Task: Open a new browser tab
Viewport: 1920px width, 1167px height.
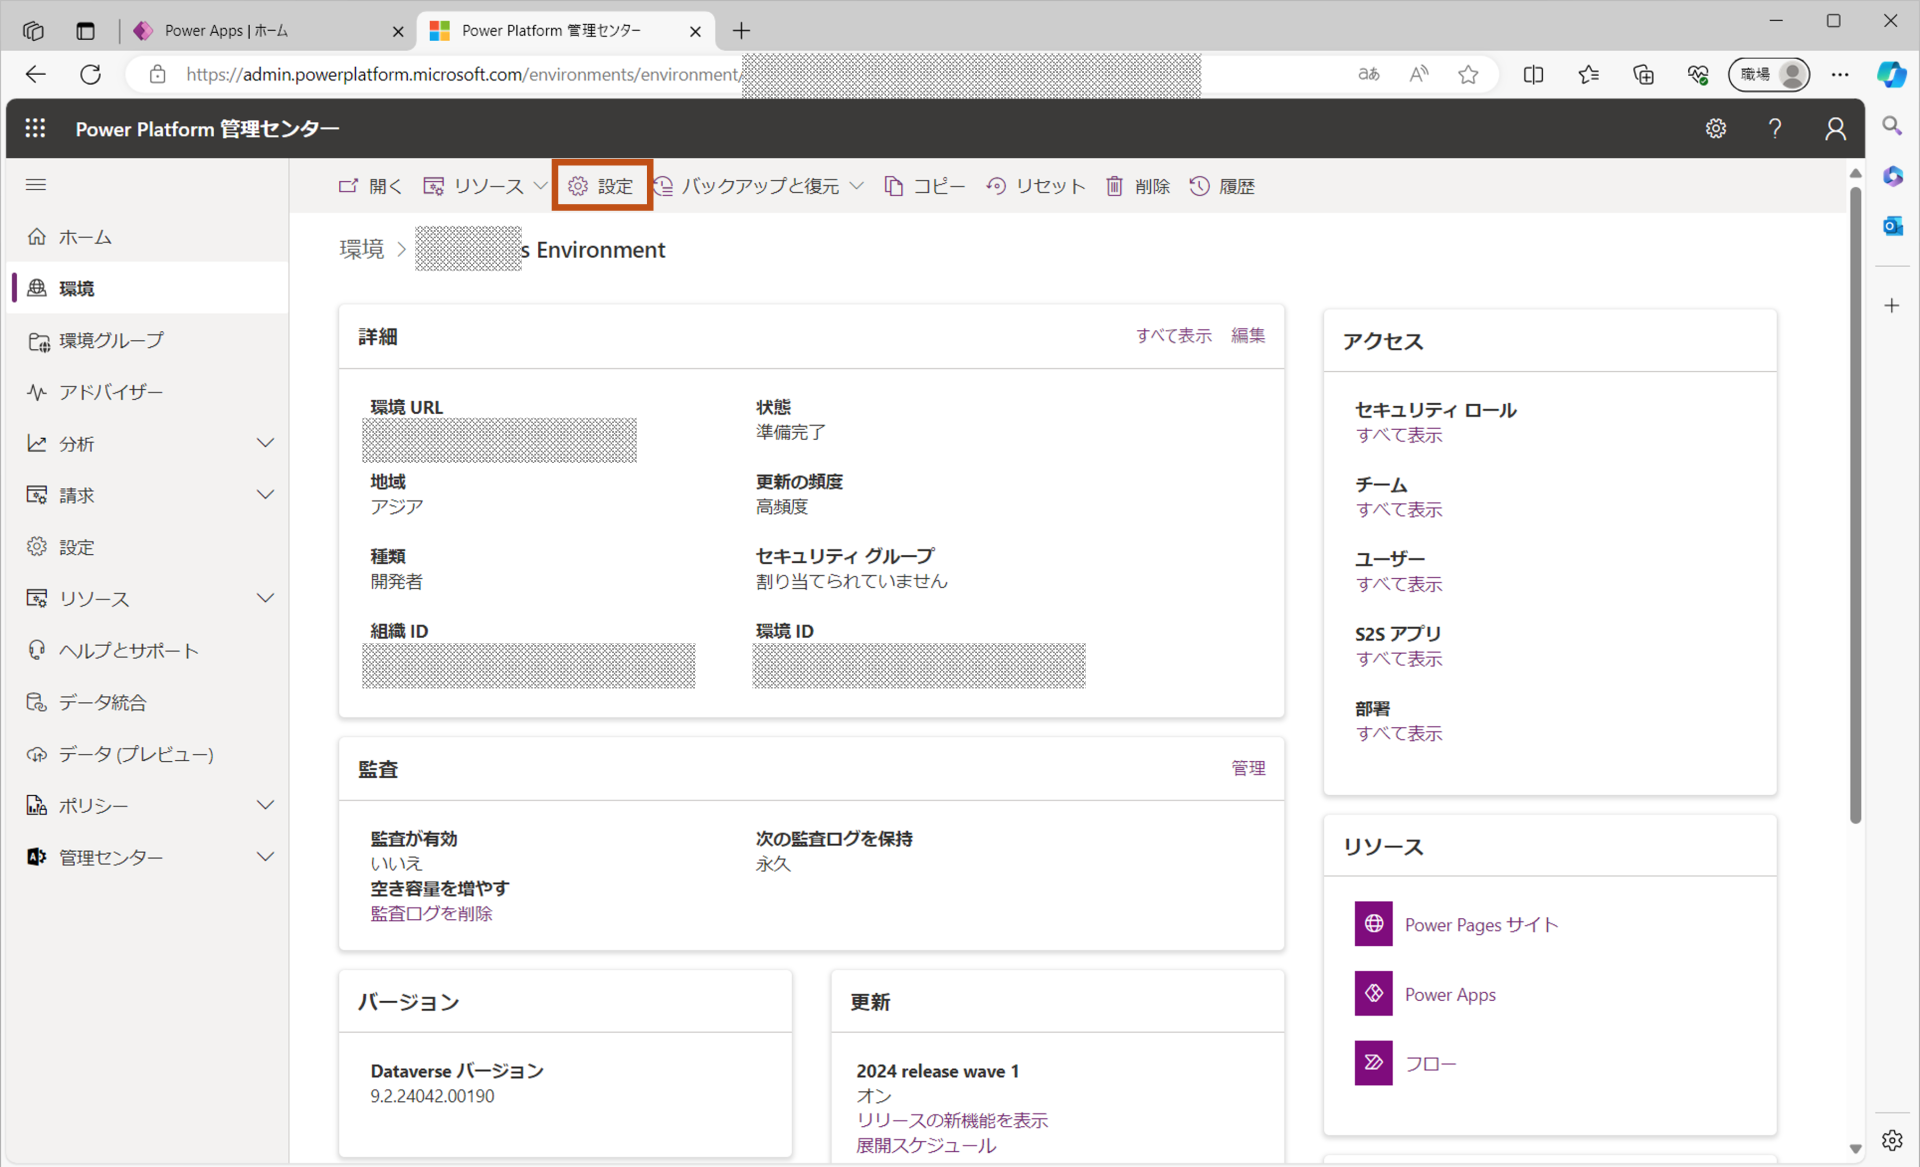Action: pyautogui.click(x=741, y=31)
